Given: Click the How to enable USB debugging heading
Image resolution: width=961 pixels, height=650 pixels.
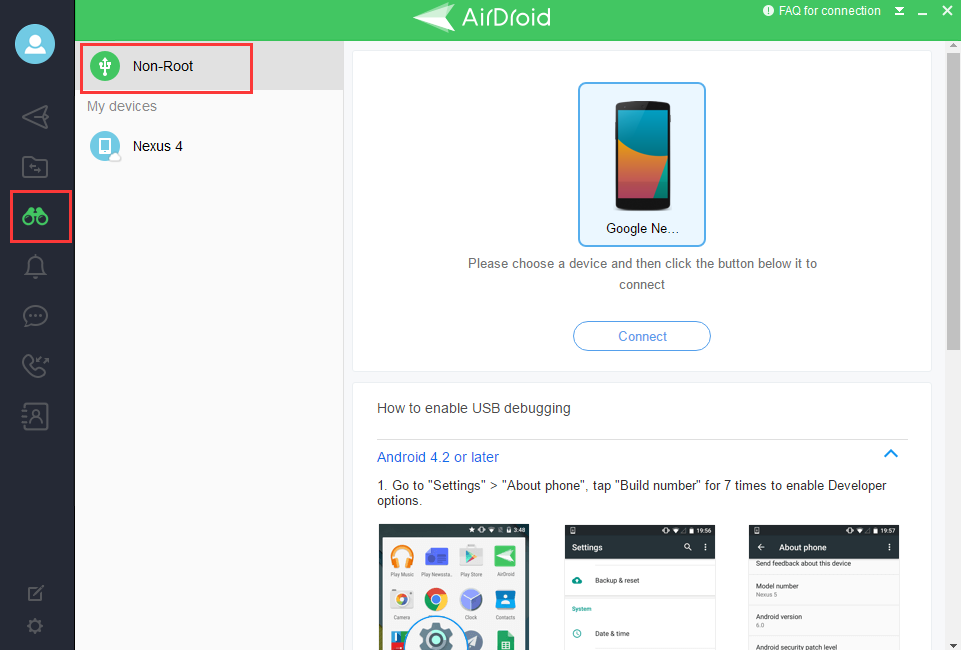Looking at the screenshot, I should point(474,408).
